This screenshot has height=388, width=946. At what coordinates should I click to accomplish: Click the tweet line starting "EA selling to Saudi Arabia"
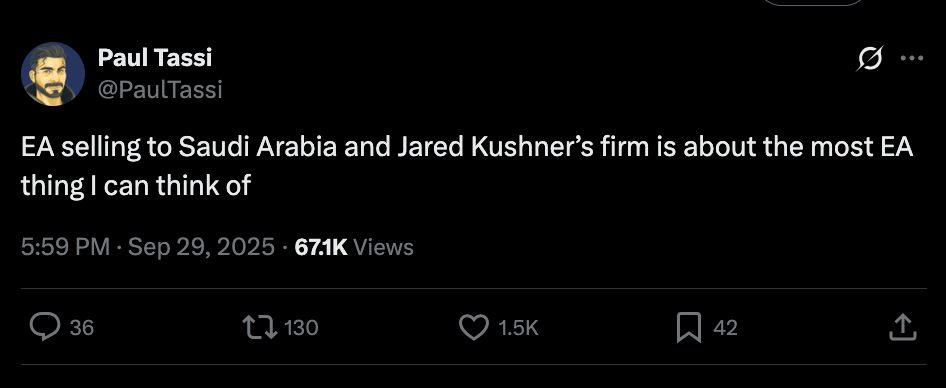(467, 147)
